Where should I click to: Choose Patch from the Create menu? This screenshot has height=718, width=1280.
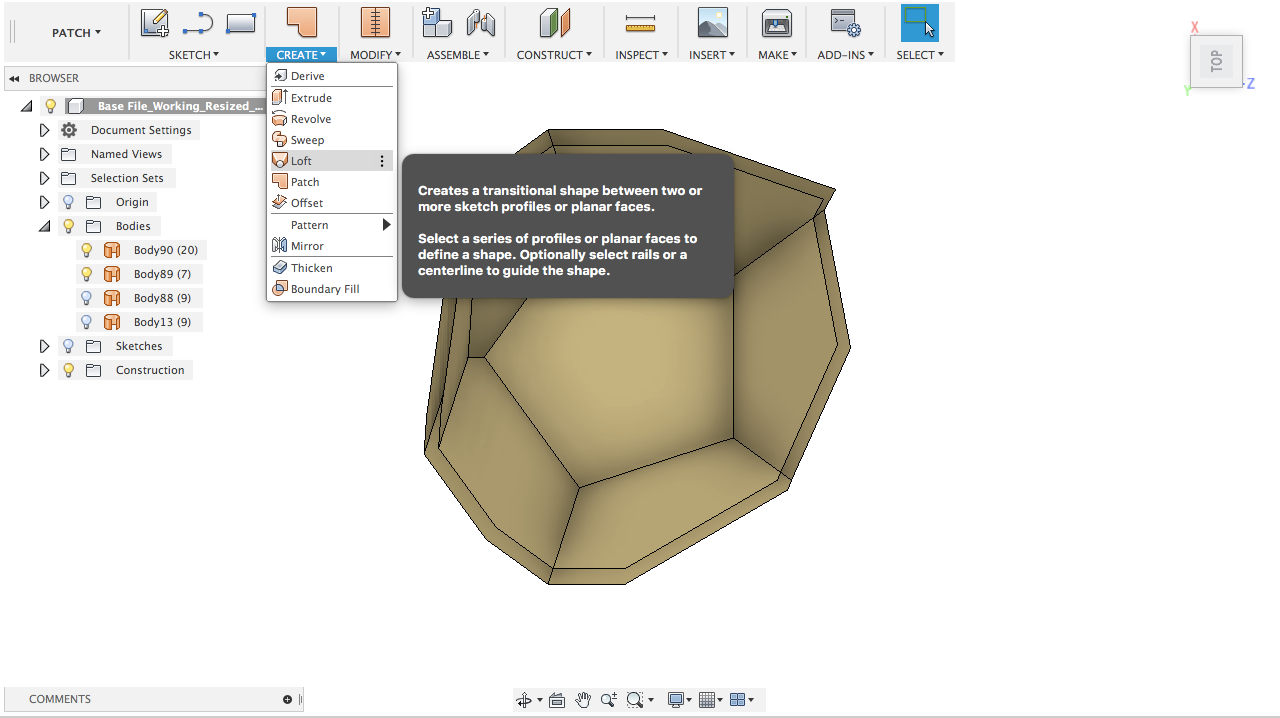(332, 182)
